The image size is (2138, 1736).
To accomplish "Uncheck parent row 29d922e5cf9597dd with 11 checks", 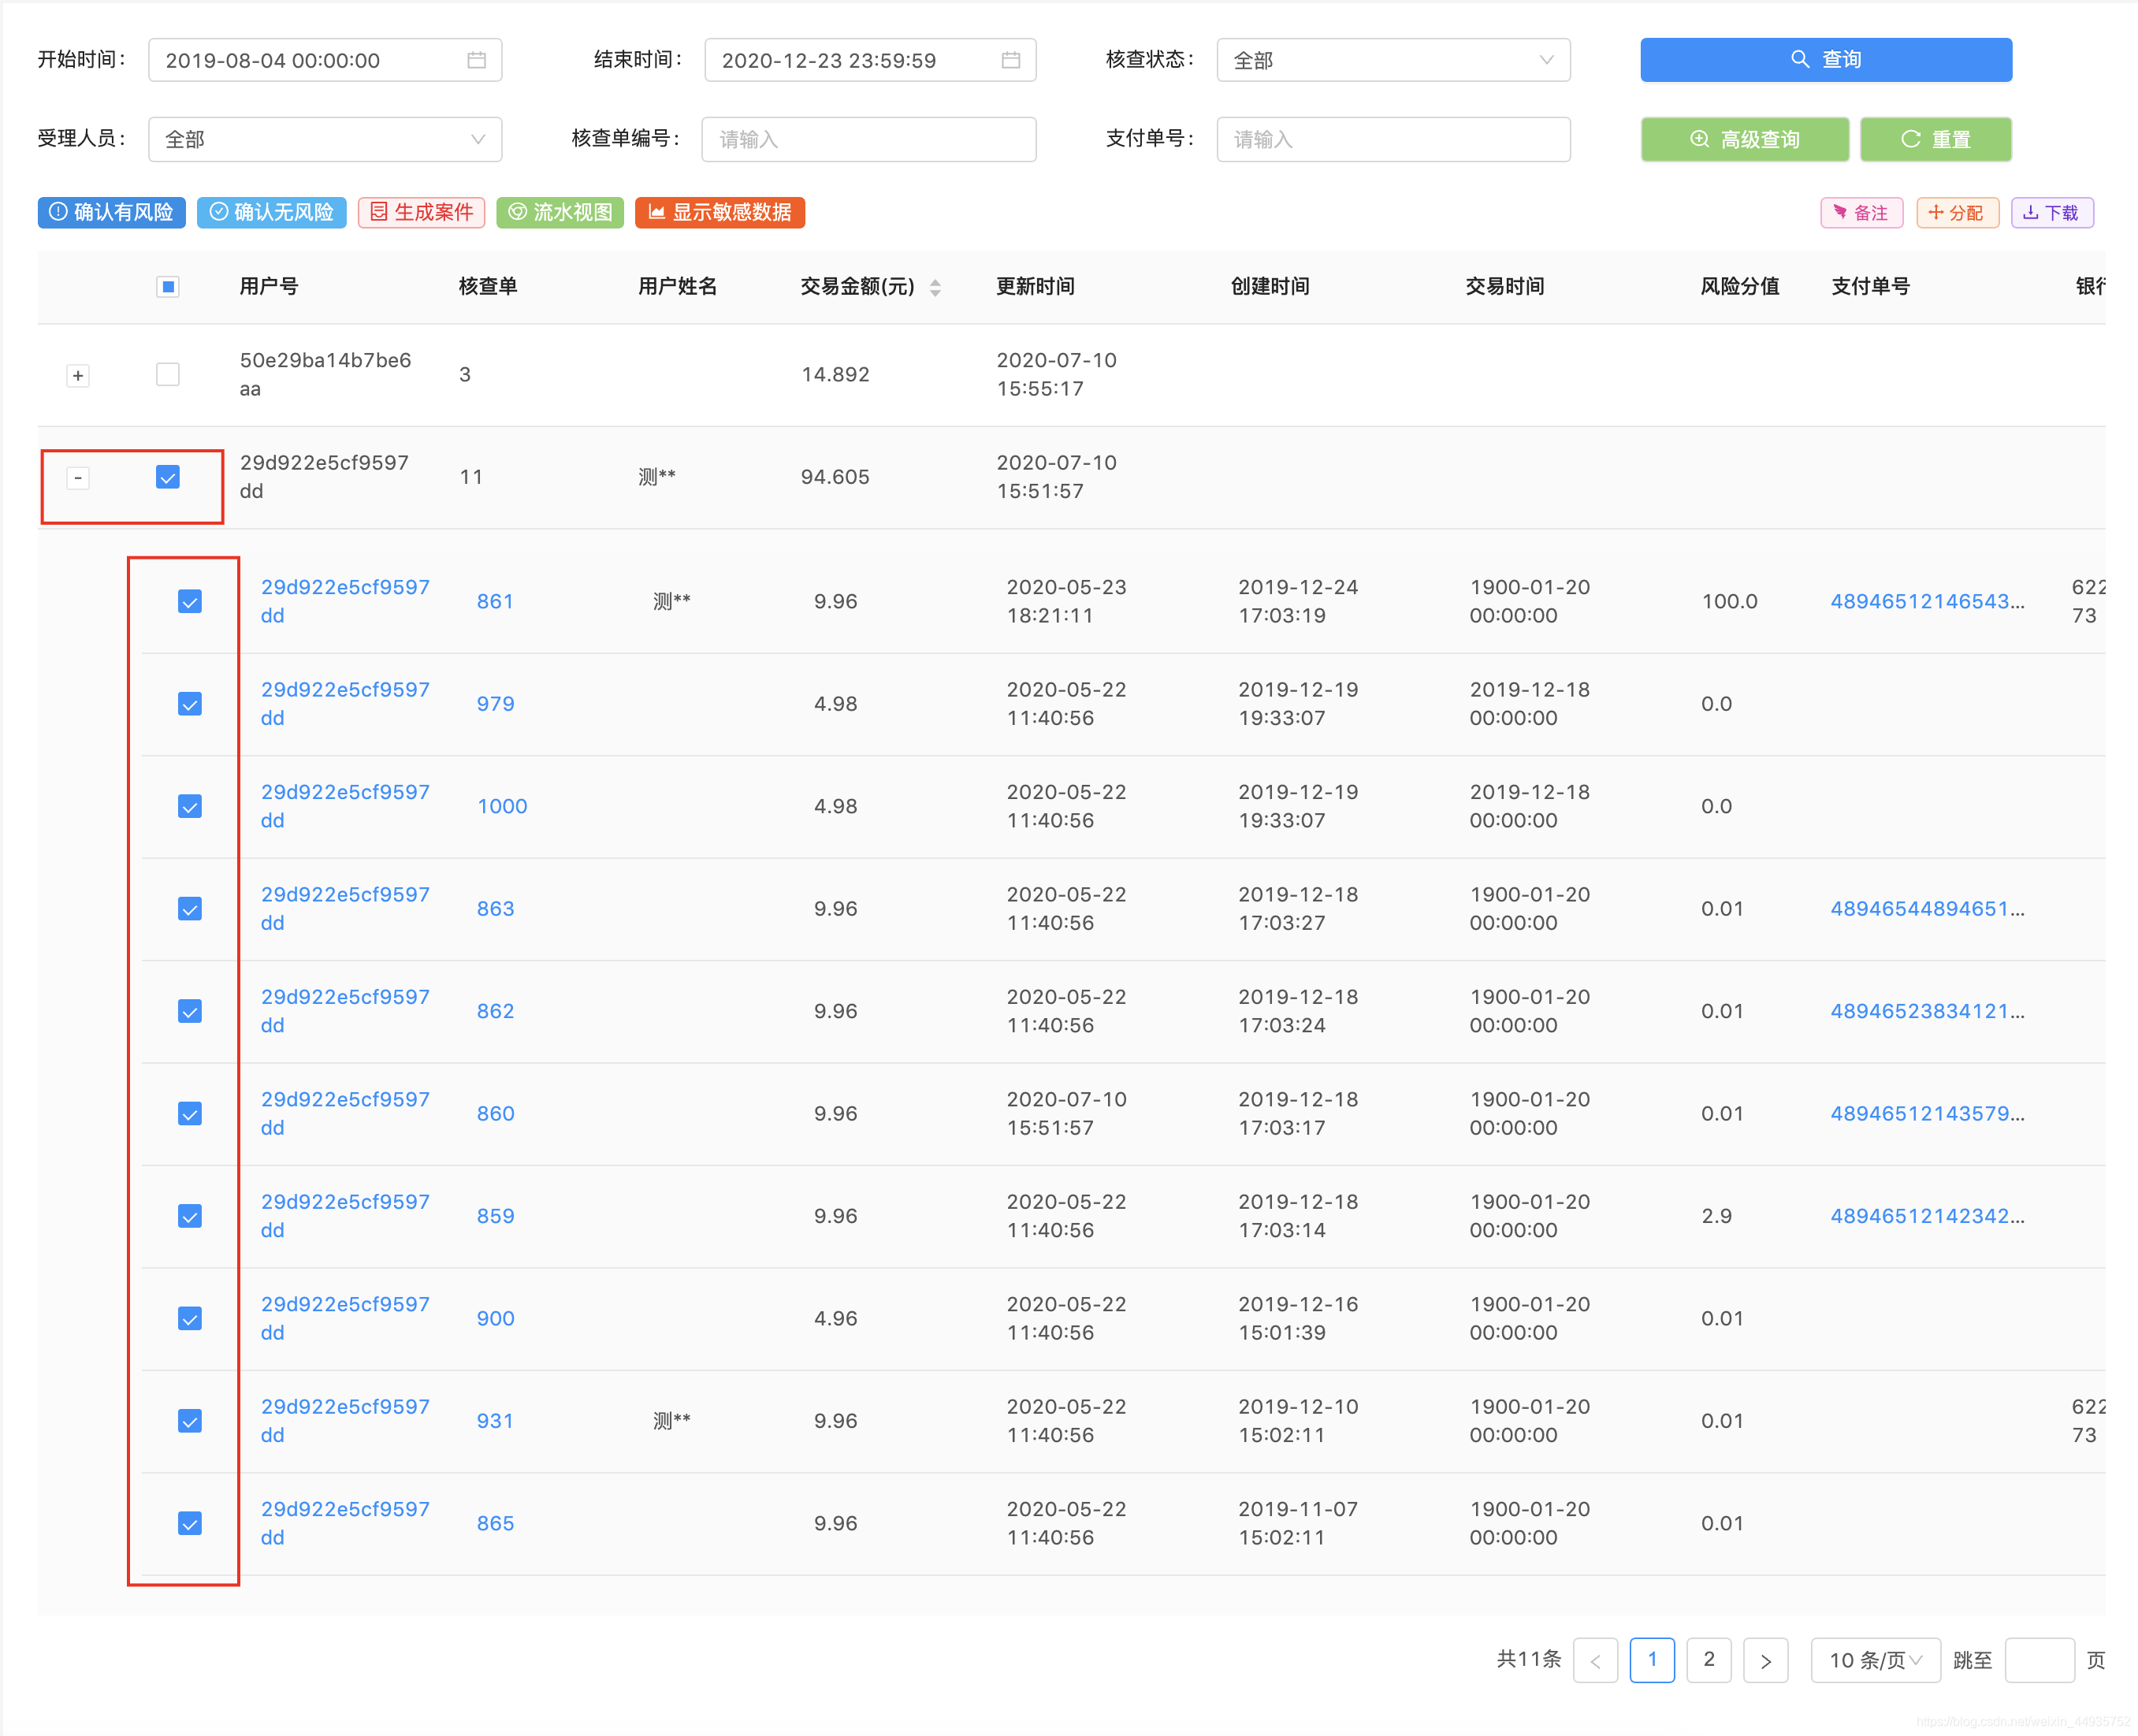I will click(168, 477).
